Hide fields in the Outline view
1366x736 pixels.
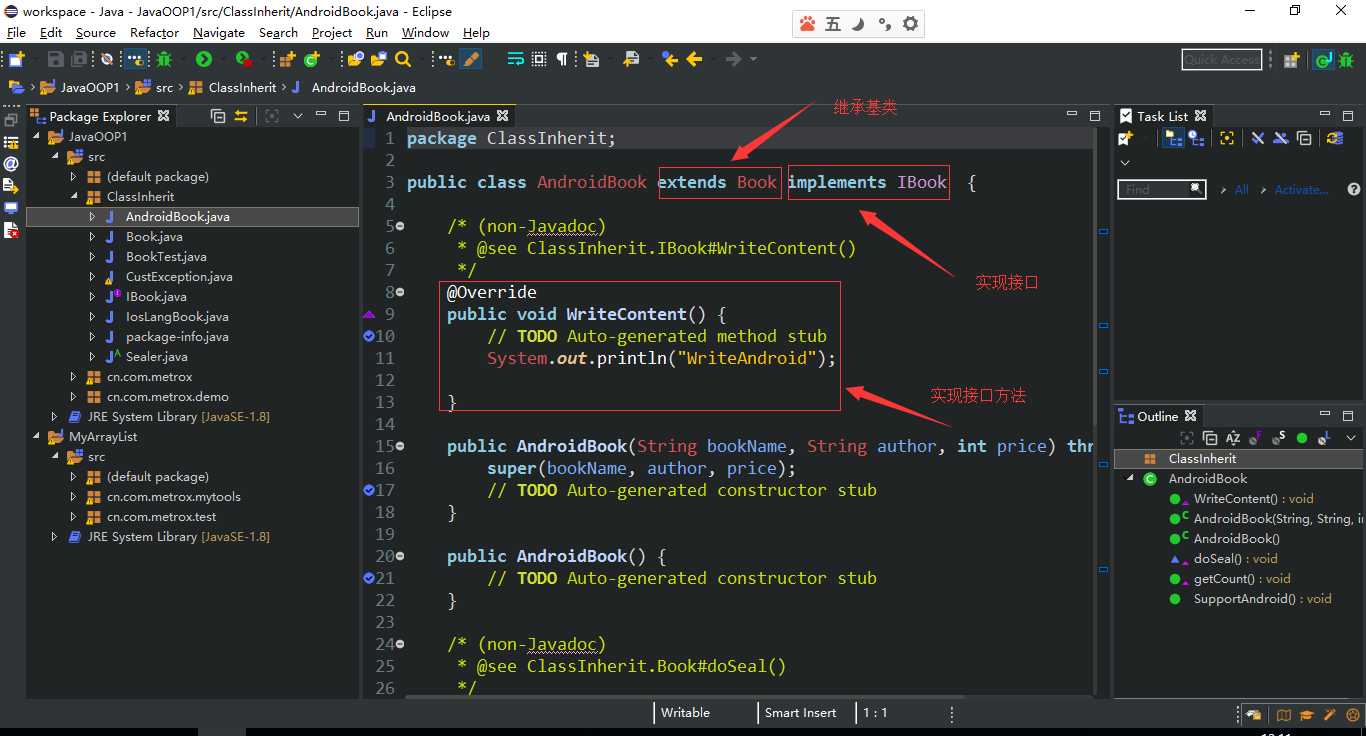pos(1256,438)
